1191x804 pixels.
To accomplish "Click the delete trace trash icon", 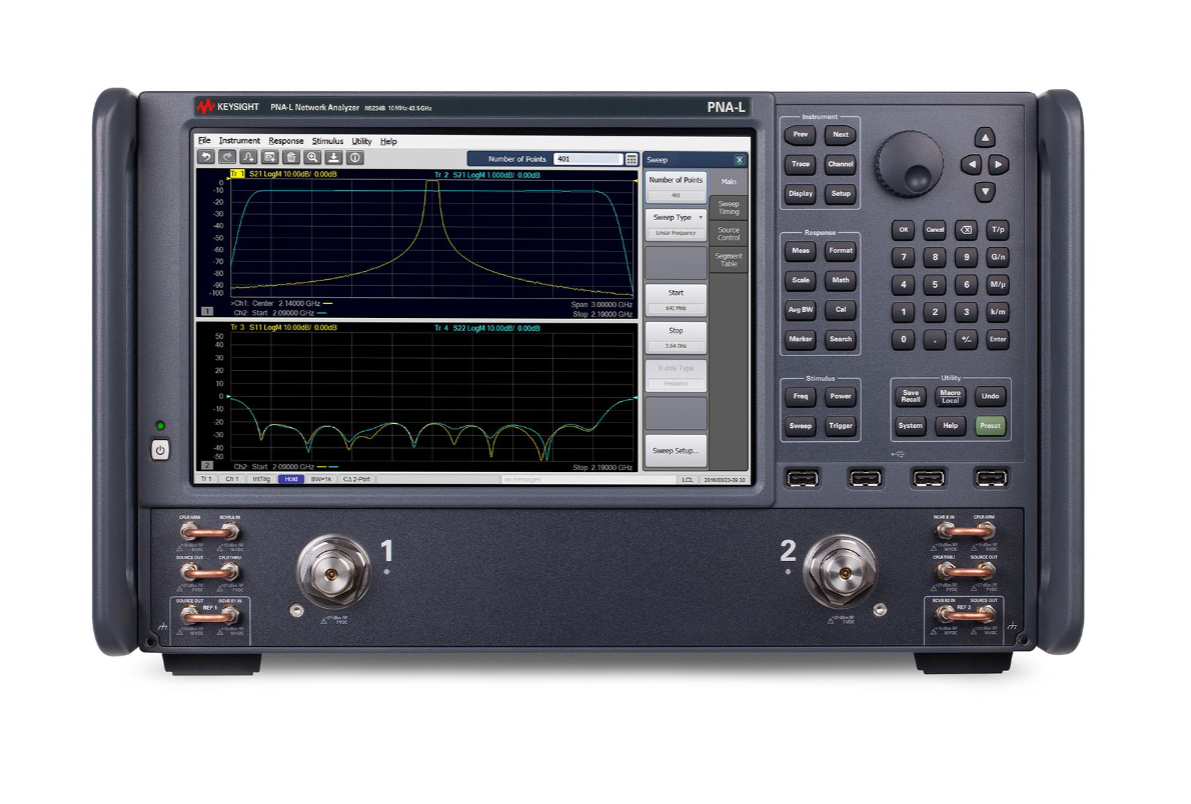I will tap(290, 157).
